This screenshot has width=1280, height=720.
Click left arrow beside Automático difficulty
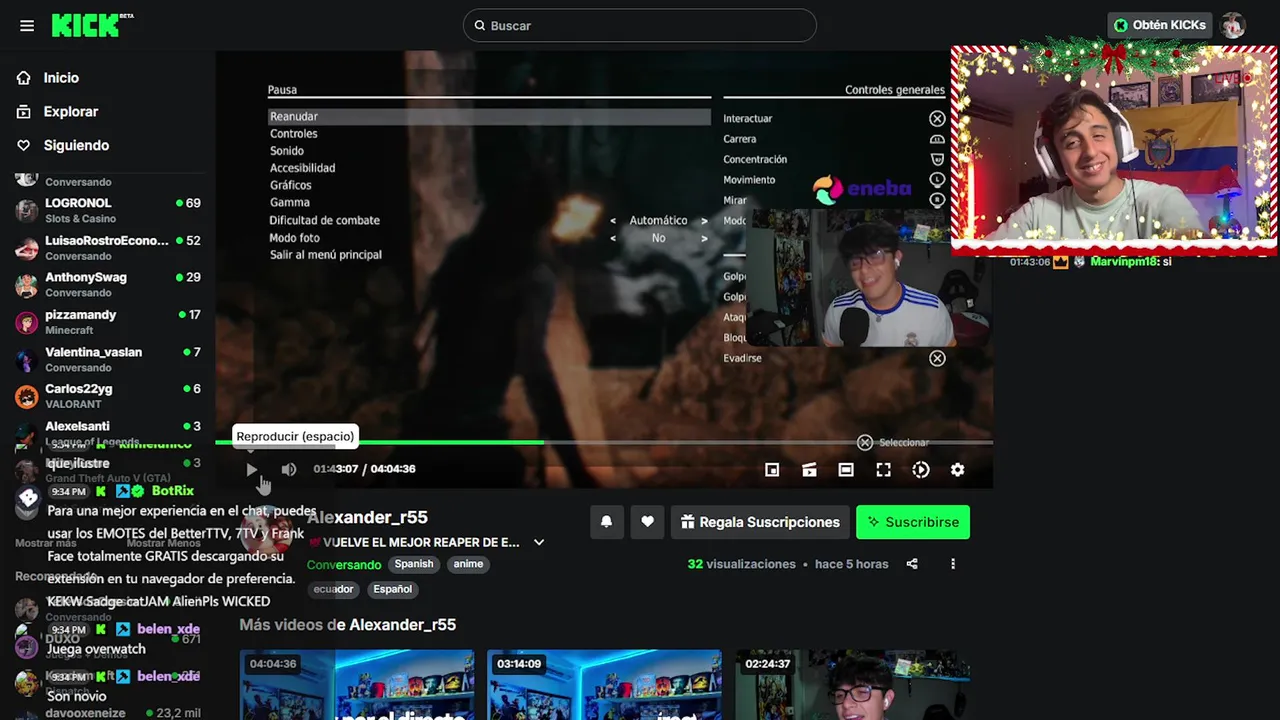[613, 221]
